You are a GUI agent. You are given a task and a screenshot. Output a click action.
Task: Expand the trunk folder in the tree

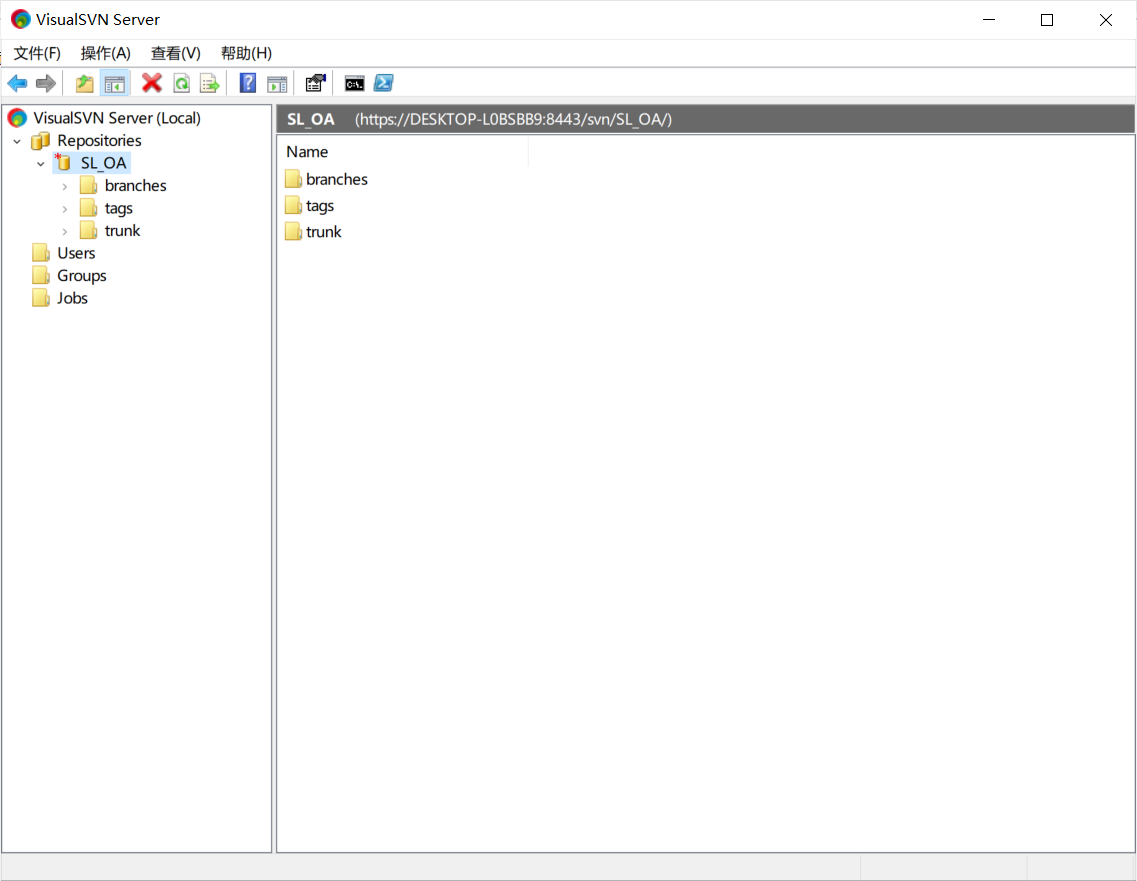65,230
